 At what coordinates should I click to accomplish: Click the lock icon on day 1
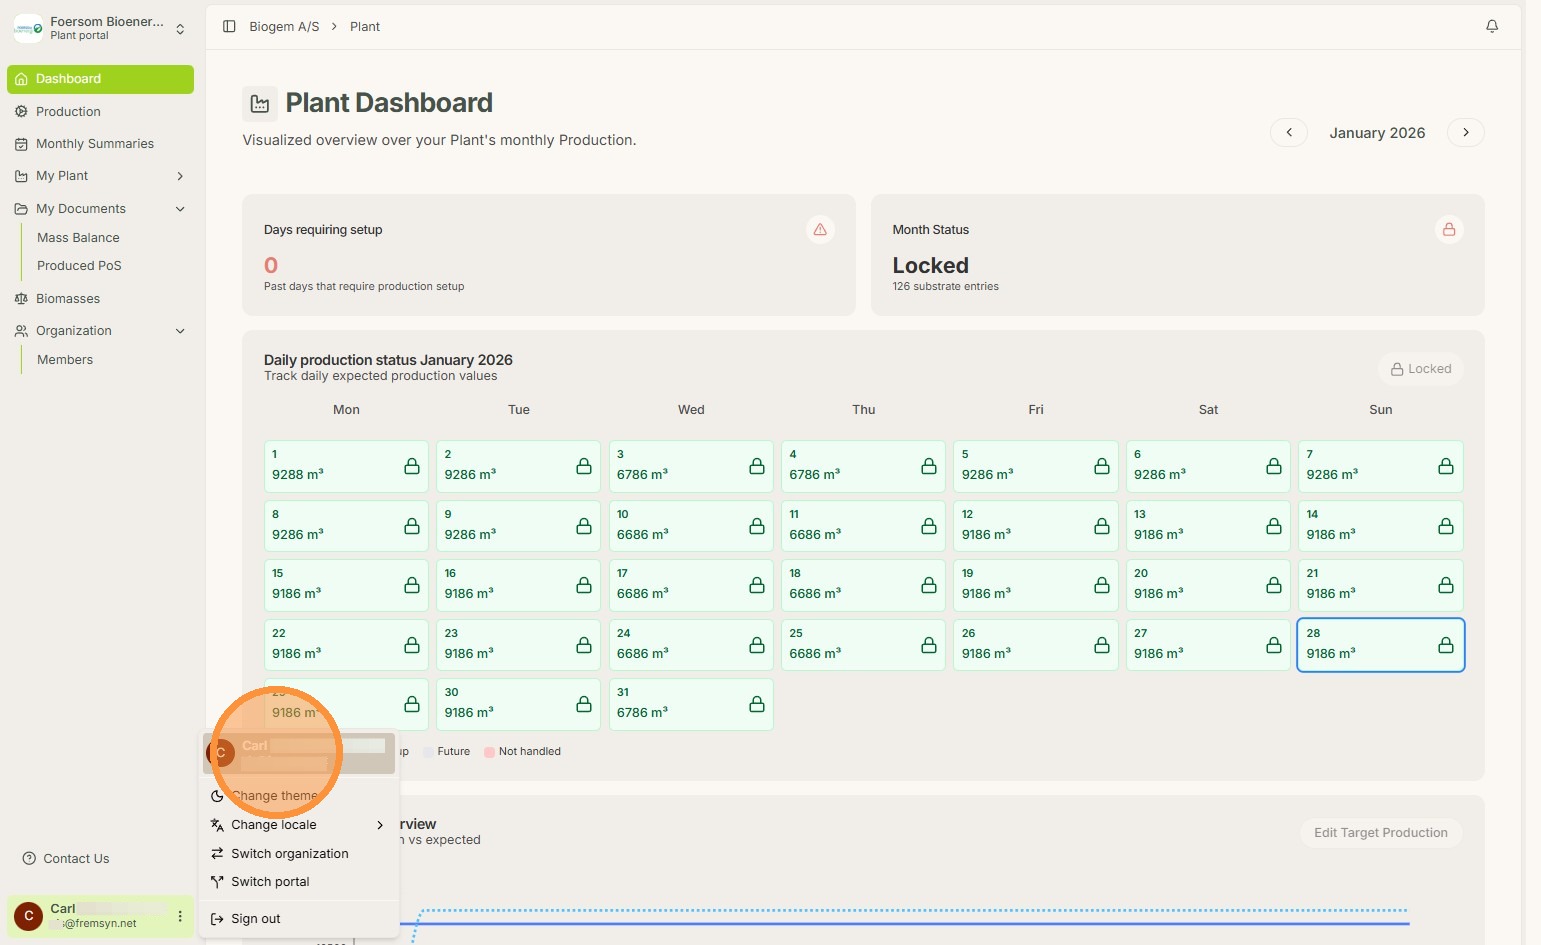coord(411,466)
